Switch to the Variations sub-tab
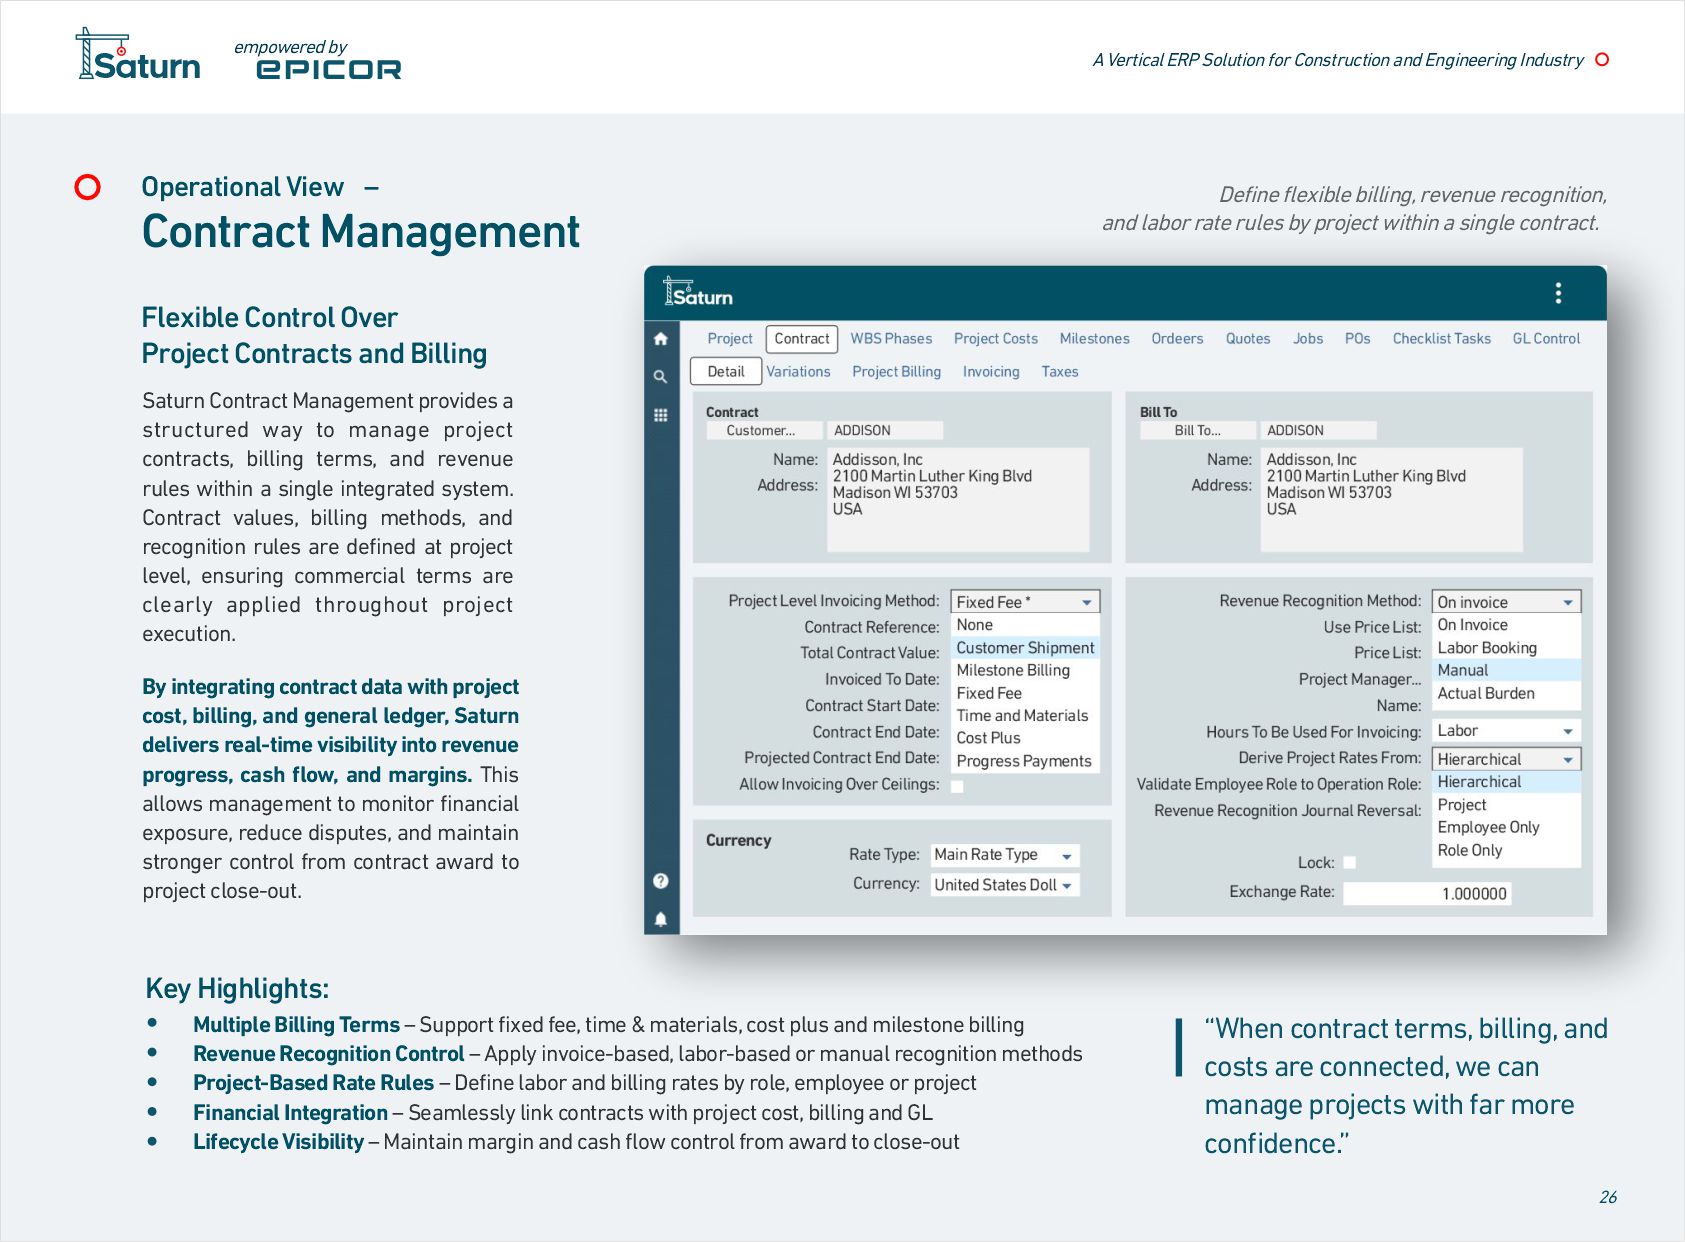Viewport: 1685px width, 1242px height. [798, 372]
